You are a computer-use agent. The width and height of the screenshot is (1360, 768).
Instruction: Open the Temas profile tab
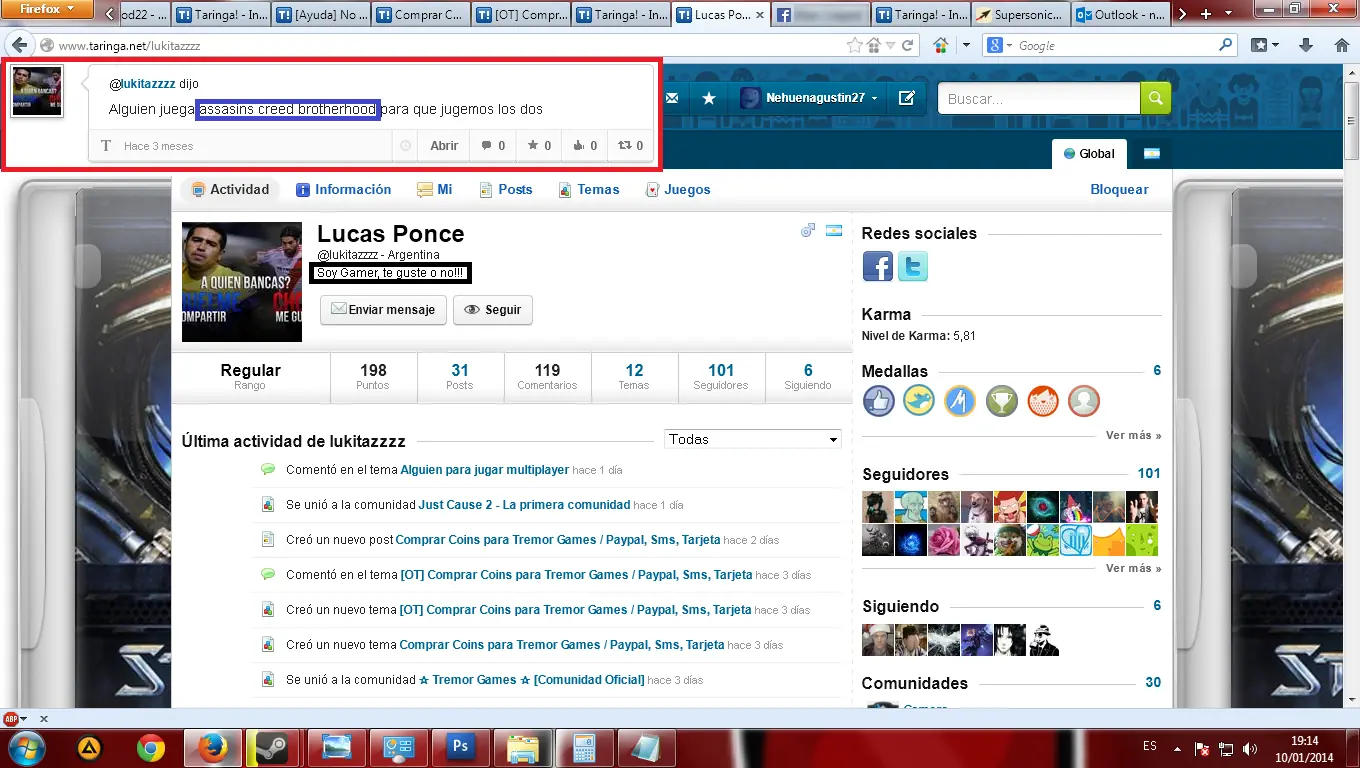(589, 189)
